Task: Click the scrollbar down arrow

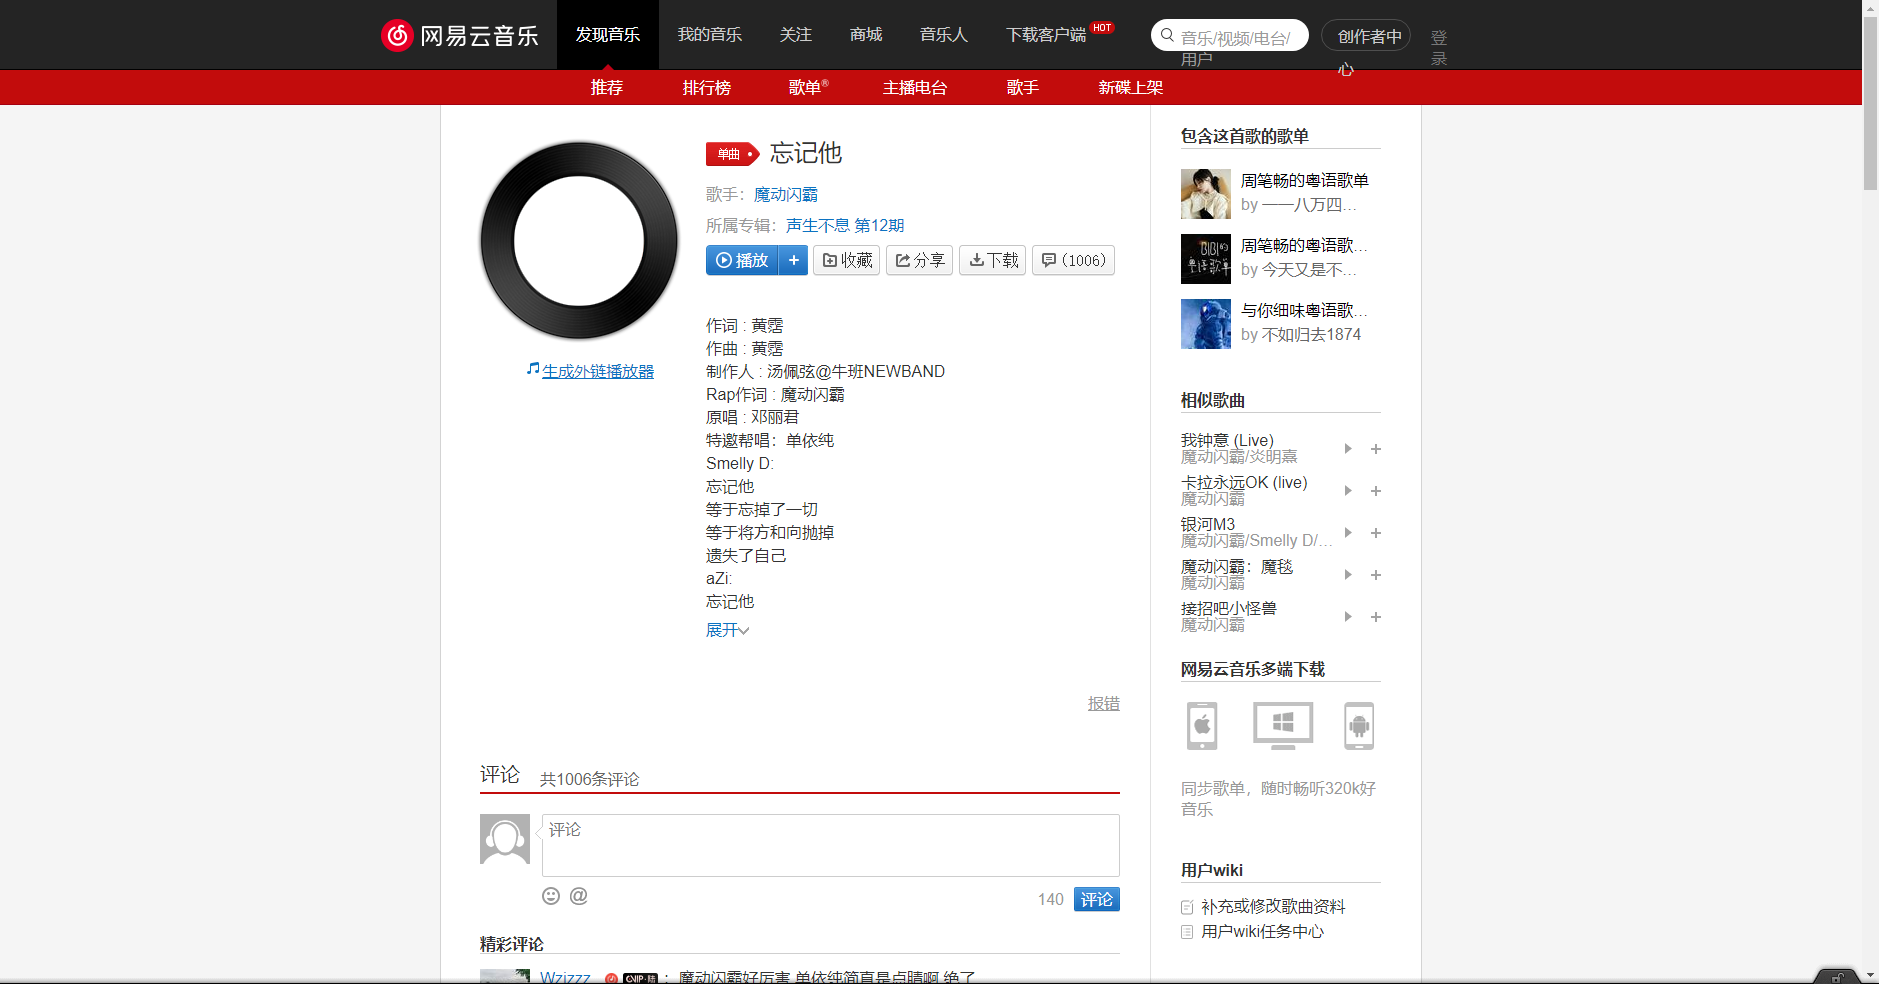Action: pos(1870,975)
